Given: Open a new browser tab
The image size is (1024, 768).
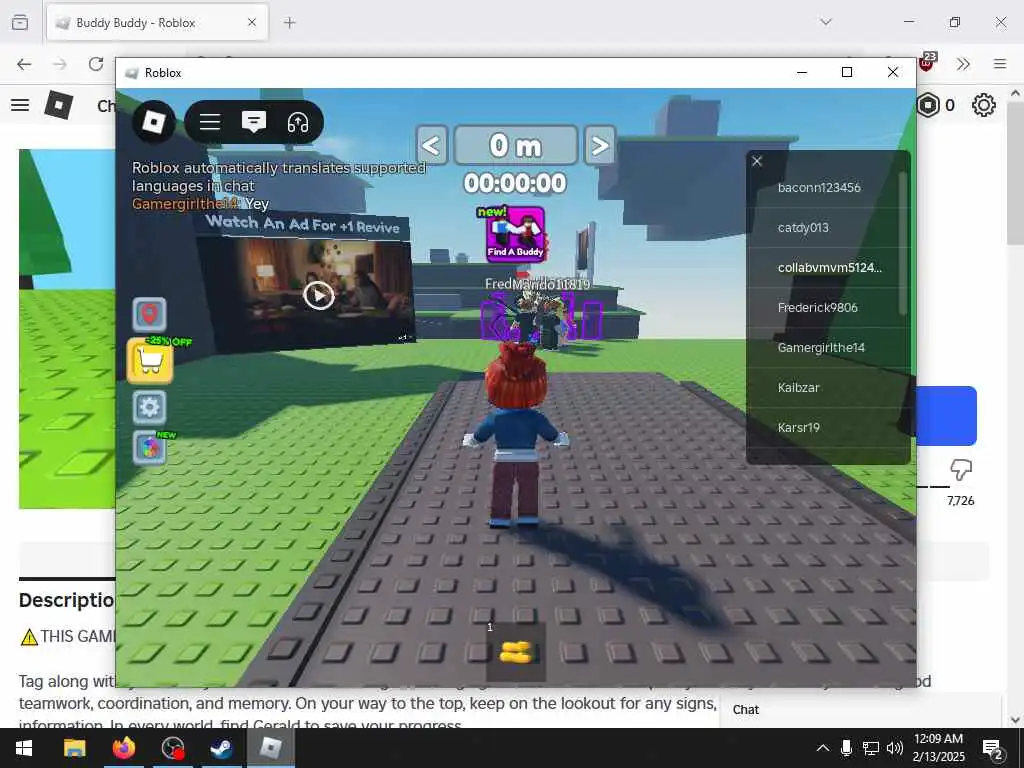Looking at the screenshot, I should [x=289, y=23].
